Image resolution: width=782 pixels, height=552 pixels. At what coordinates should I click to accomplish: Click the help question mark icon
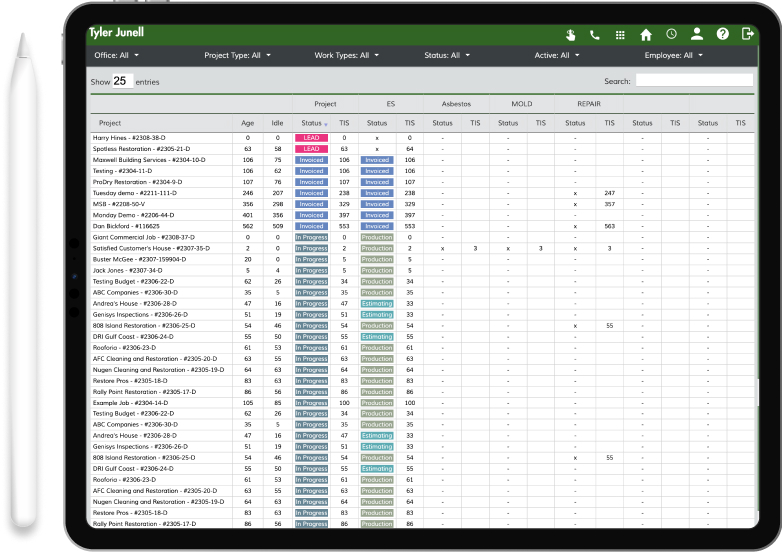point(722,34)
